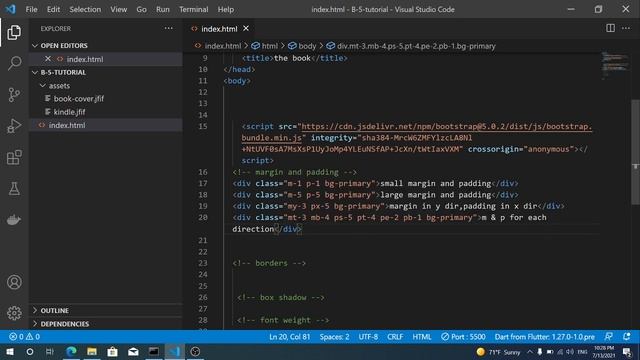Open the Edit menu
The width and height of the screenshot is (640, 360).
tap(53, 9)
